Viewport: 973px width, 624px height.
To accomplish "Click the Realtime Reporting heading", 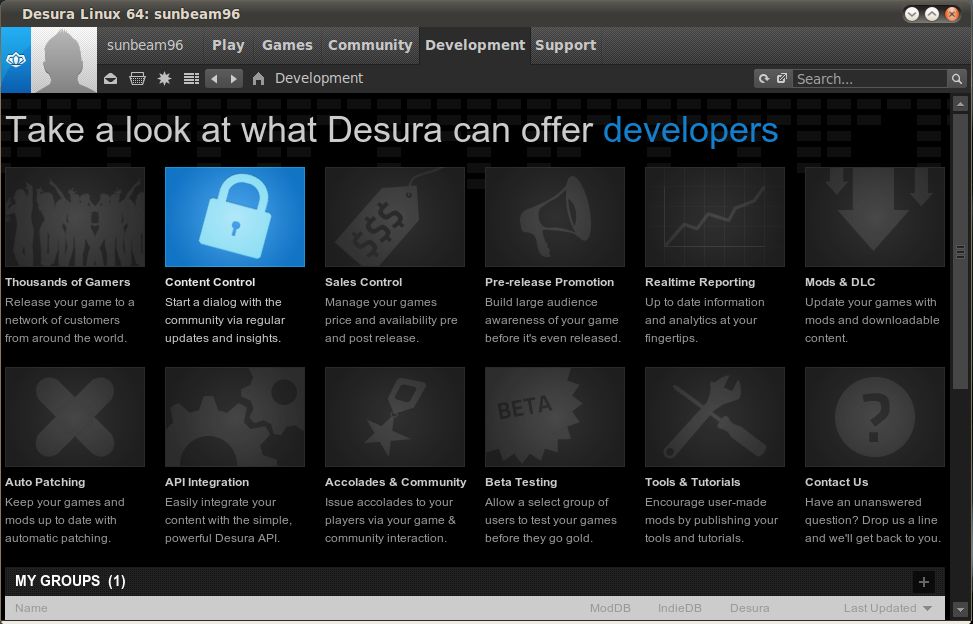I will tap(700, 282).
